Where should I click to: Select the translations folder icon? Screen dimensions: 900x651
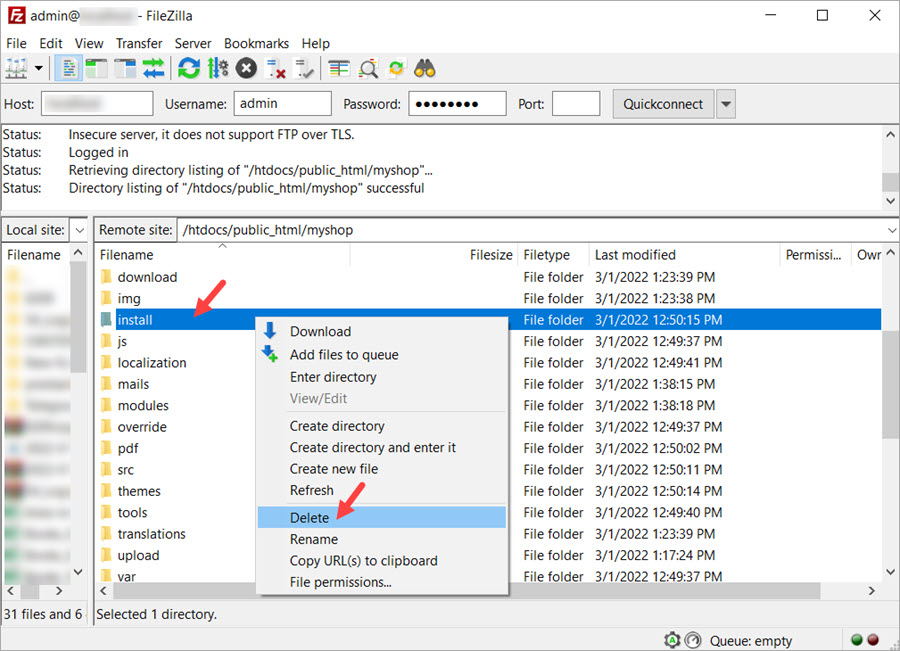pos(106,534)
